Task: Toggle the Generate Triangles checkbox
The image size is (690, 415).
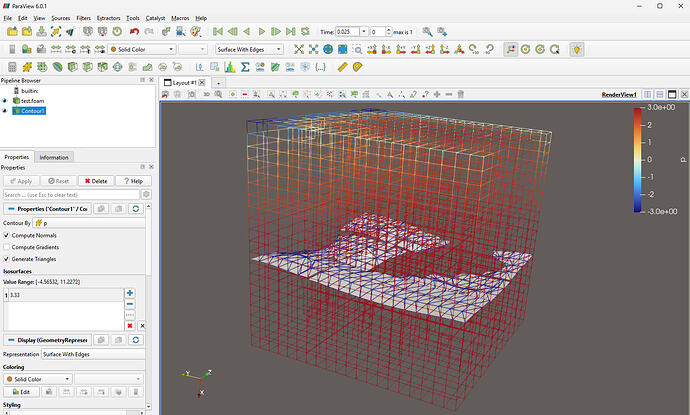Action: 7,259
